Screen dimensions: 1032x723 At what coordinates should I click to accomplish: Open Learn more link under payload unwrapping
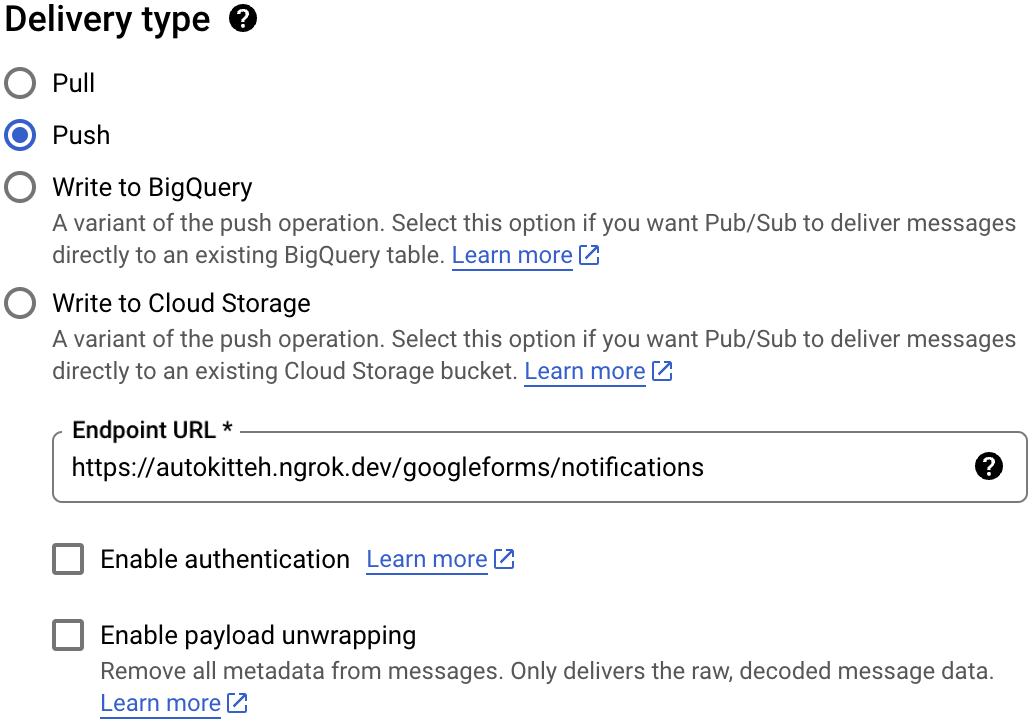tap(174, 703)
